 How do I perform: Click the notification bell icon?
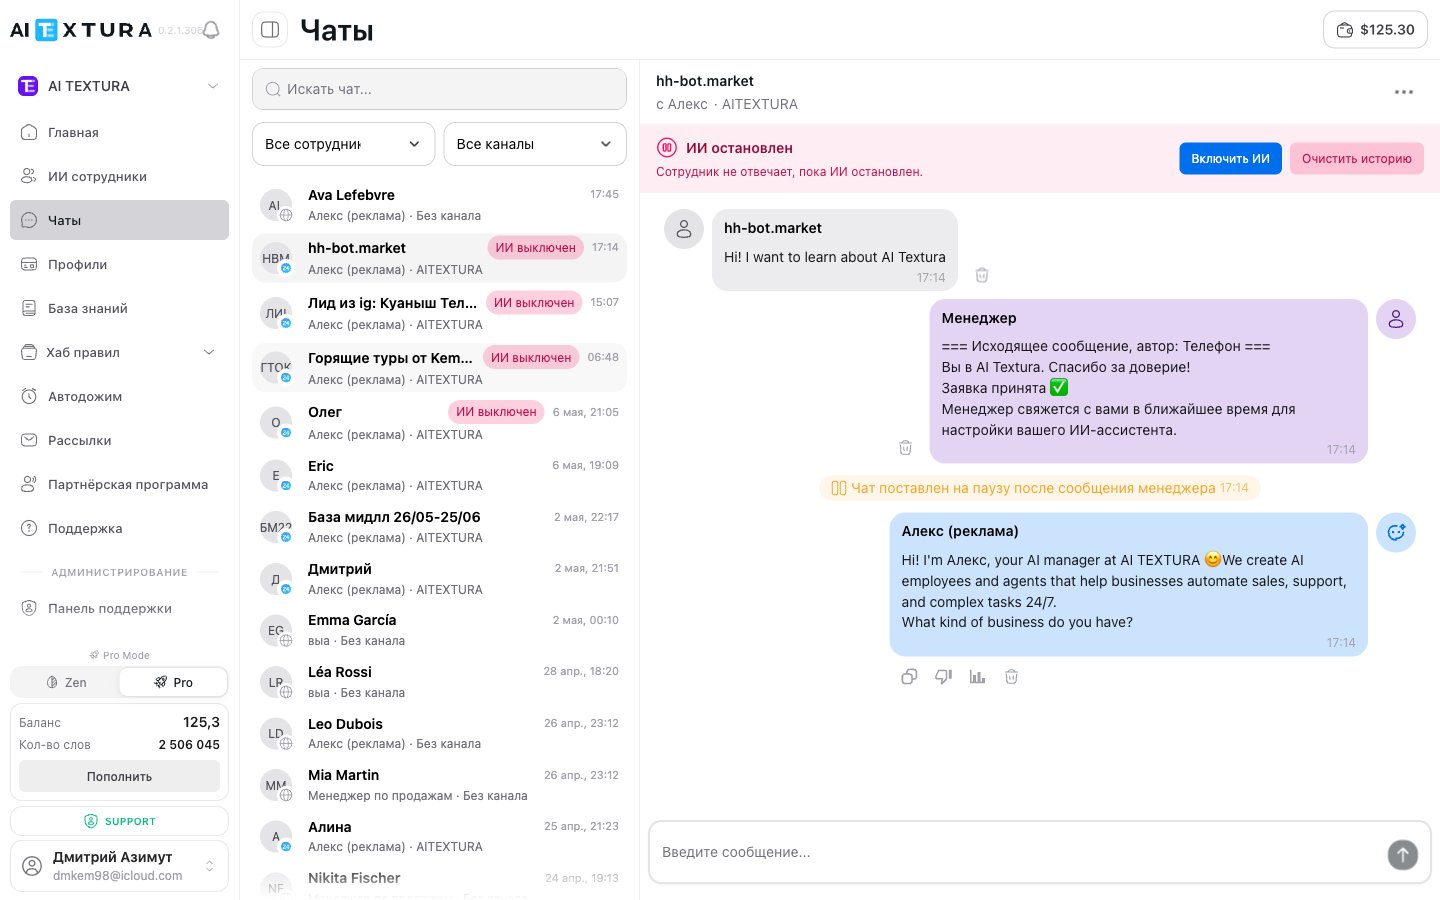point(211,30)
